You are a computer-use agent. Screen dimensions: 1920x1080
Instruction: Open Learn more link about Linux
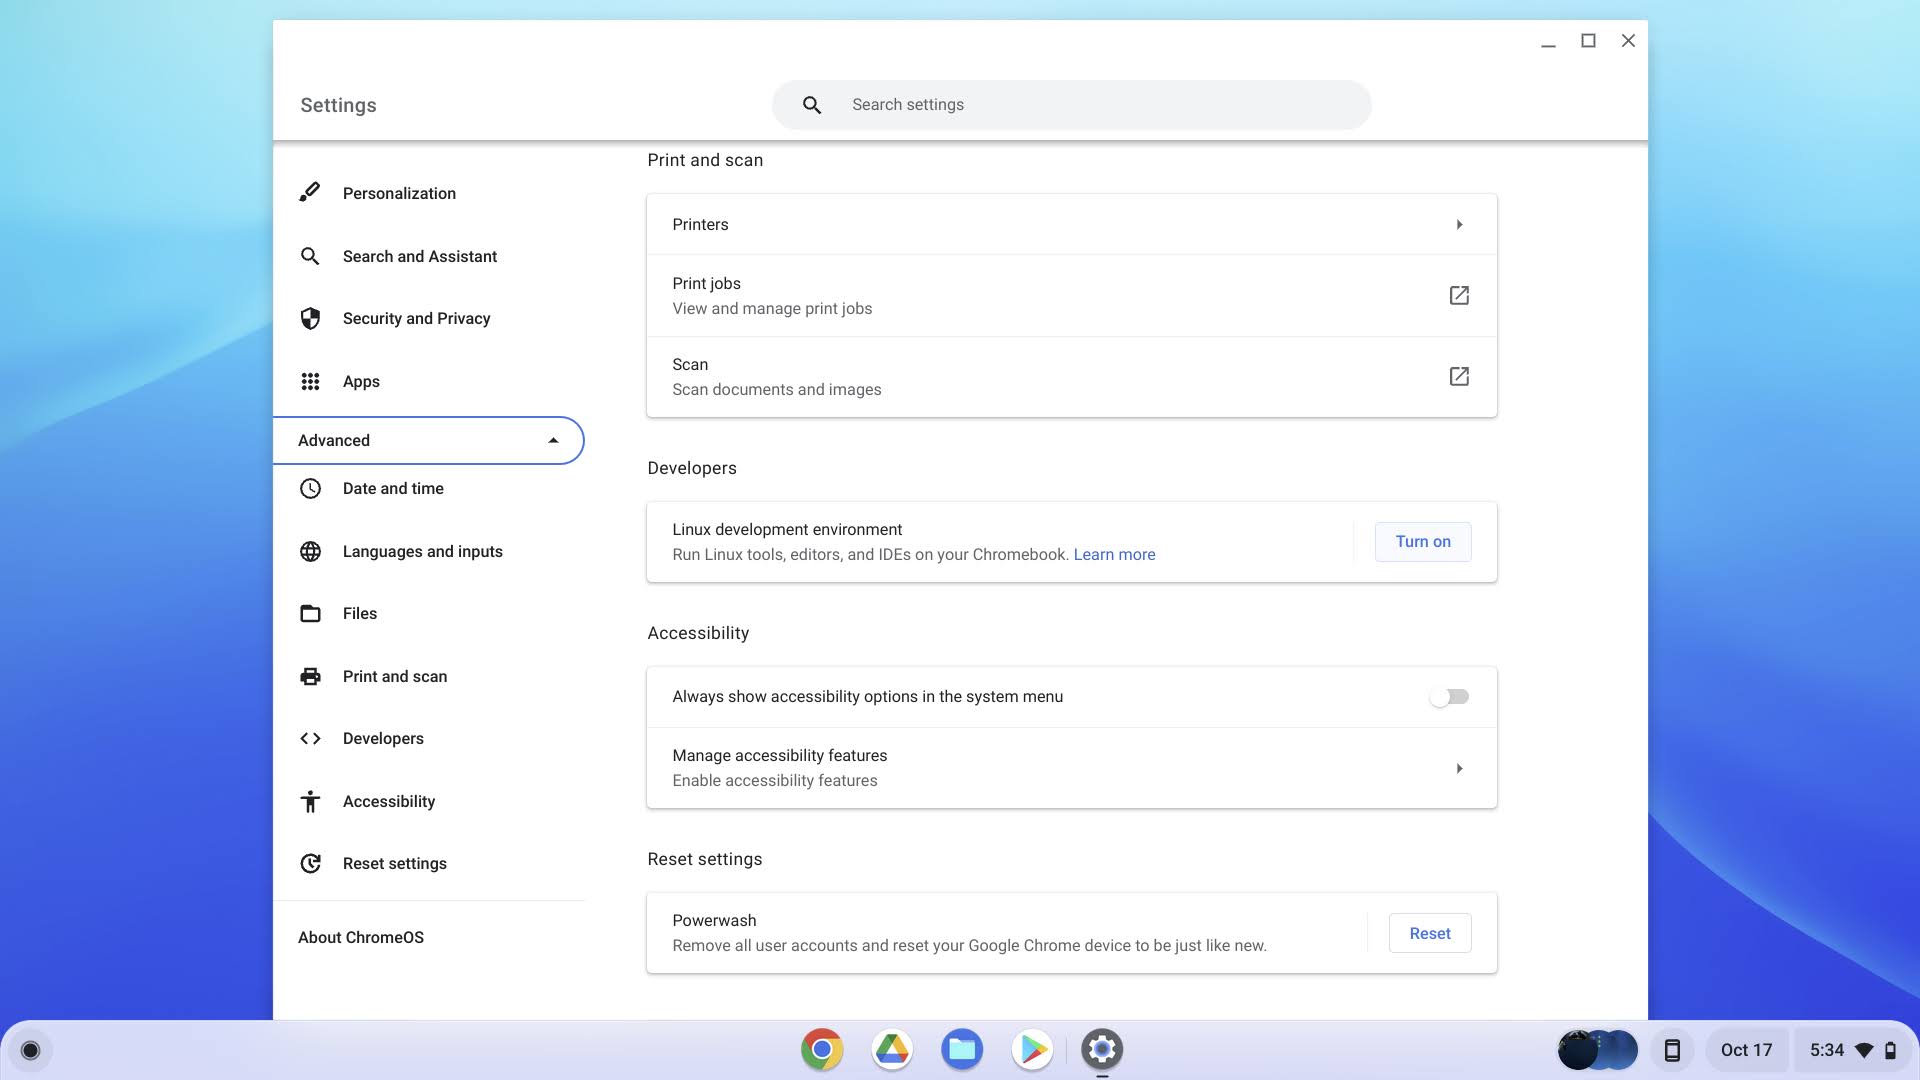click(x=1114, y=554)
